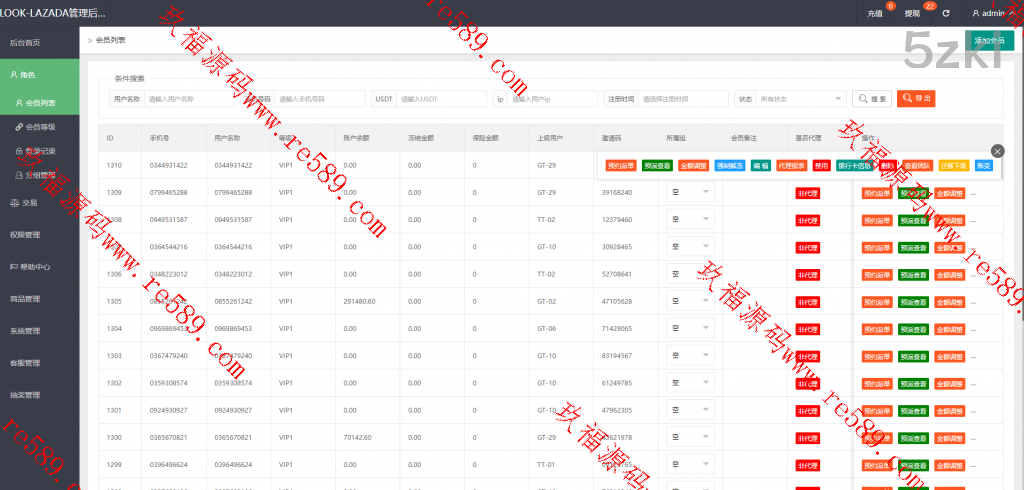
Task: Click the 用户名称 search input field
Action: pyautogui.click(x=192, y=99)
